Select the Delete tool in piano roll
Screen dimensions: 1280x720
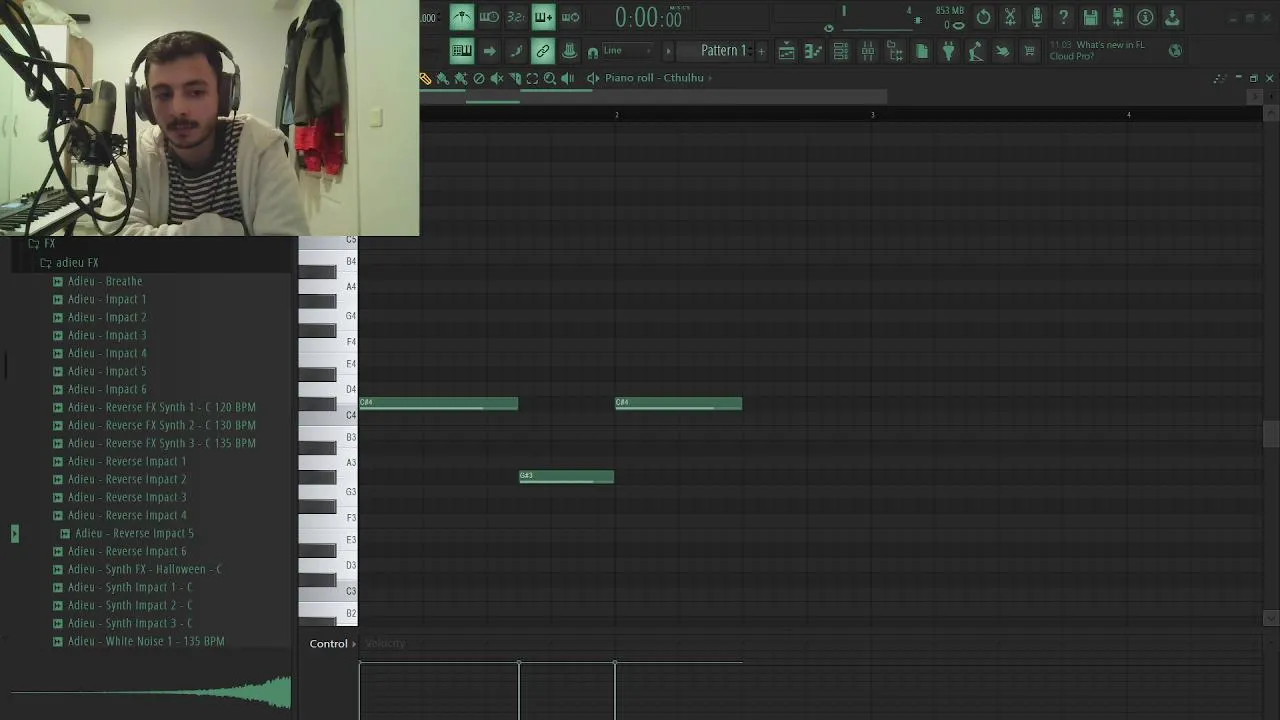click(479, 78)
